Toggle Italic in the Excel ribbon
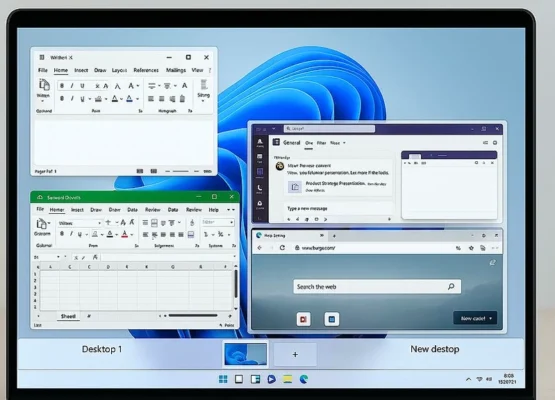The height and width of the screenshot is (400, 555). click(x=71, y=234)
